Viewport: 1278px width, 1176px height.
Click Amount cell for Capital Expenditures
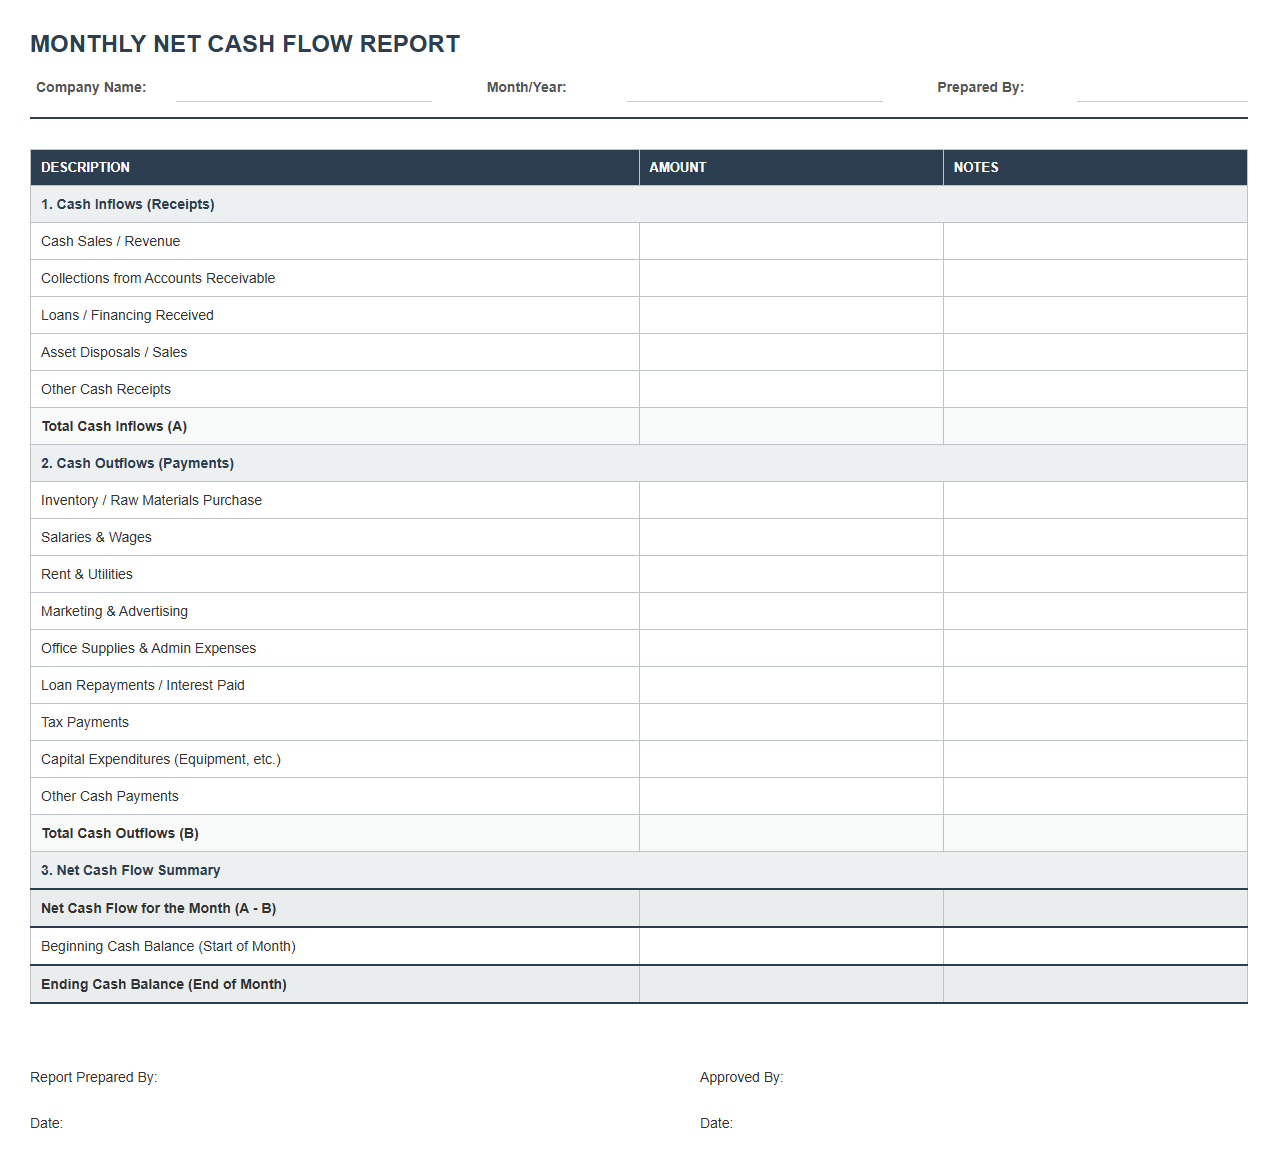[791, 759]
